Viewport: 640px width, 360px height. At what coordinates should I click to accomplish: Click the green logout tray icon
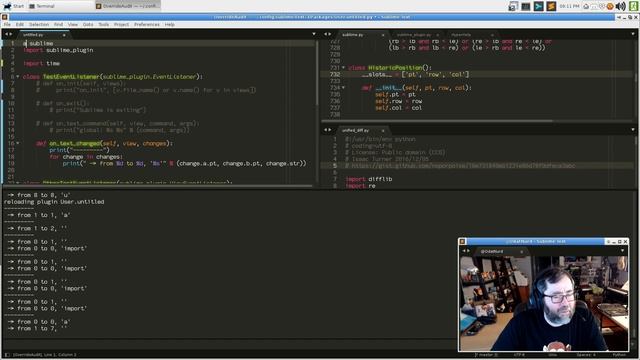pyautogui.click(x=633, y=6)
